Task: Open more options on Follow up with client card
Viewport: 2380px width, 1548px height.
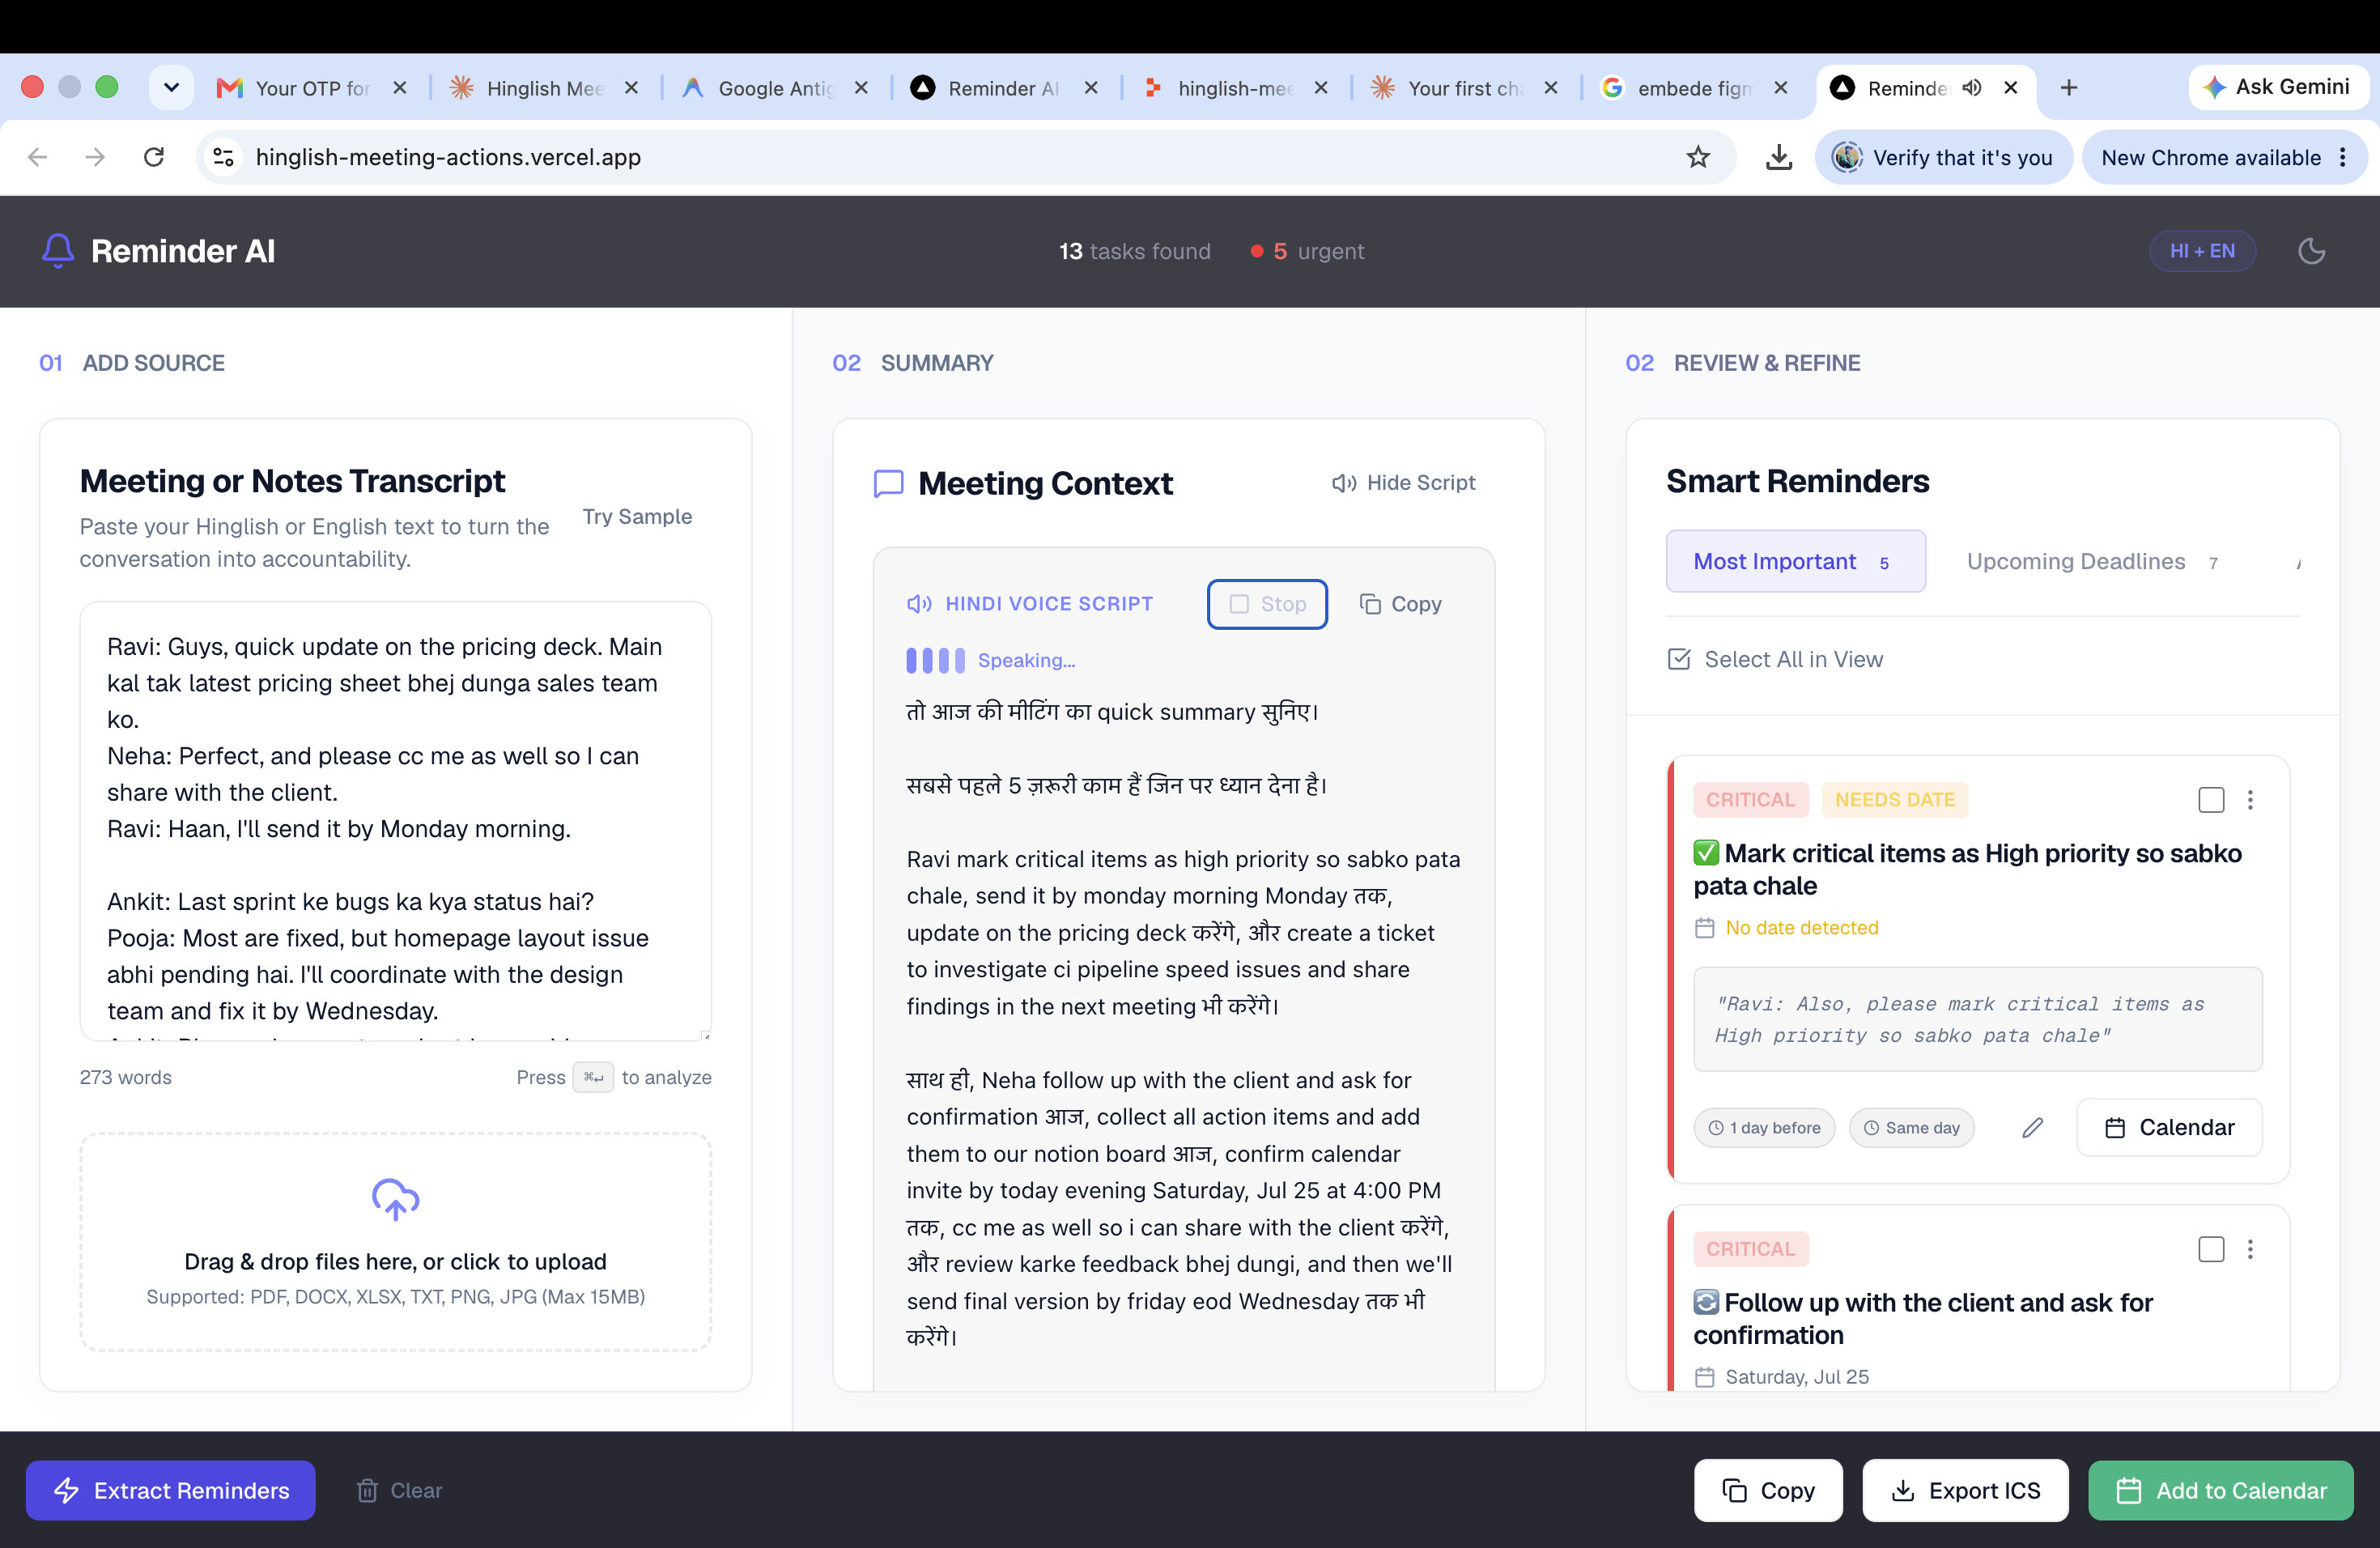Action: 2250,1249
